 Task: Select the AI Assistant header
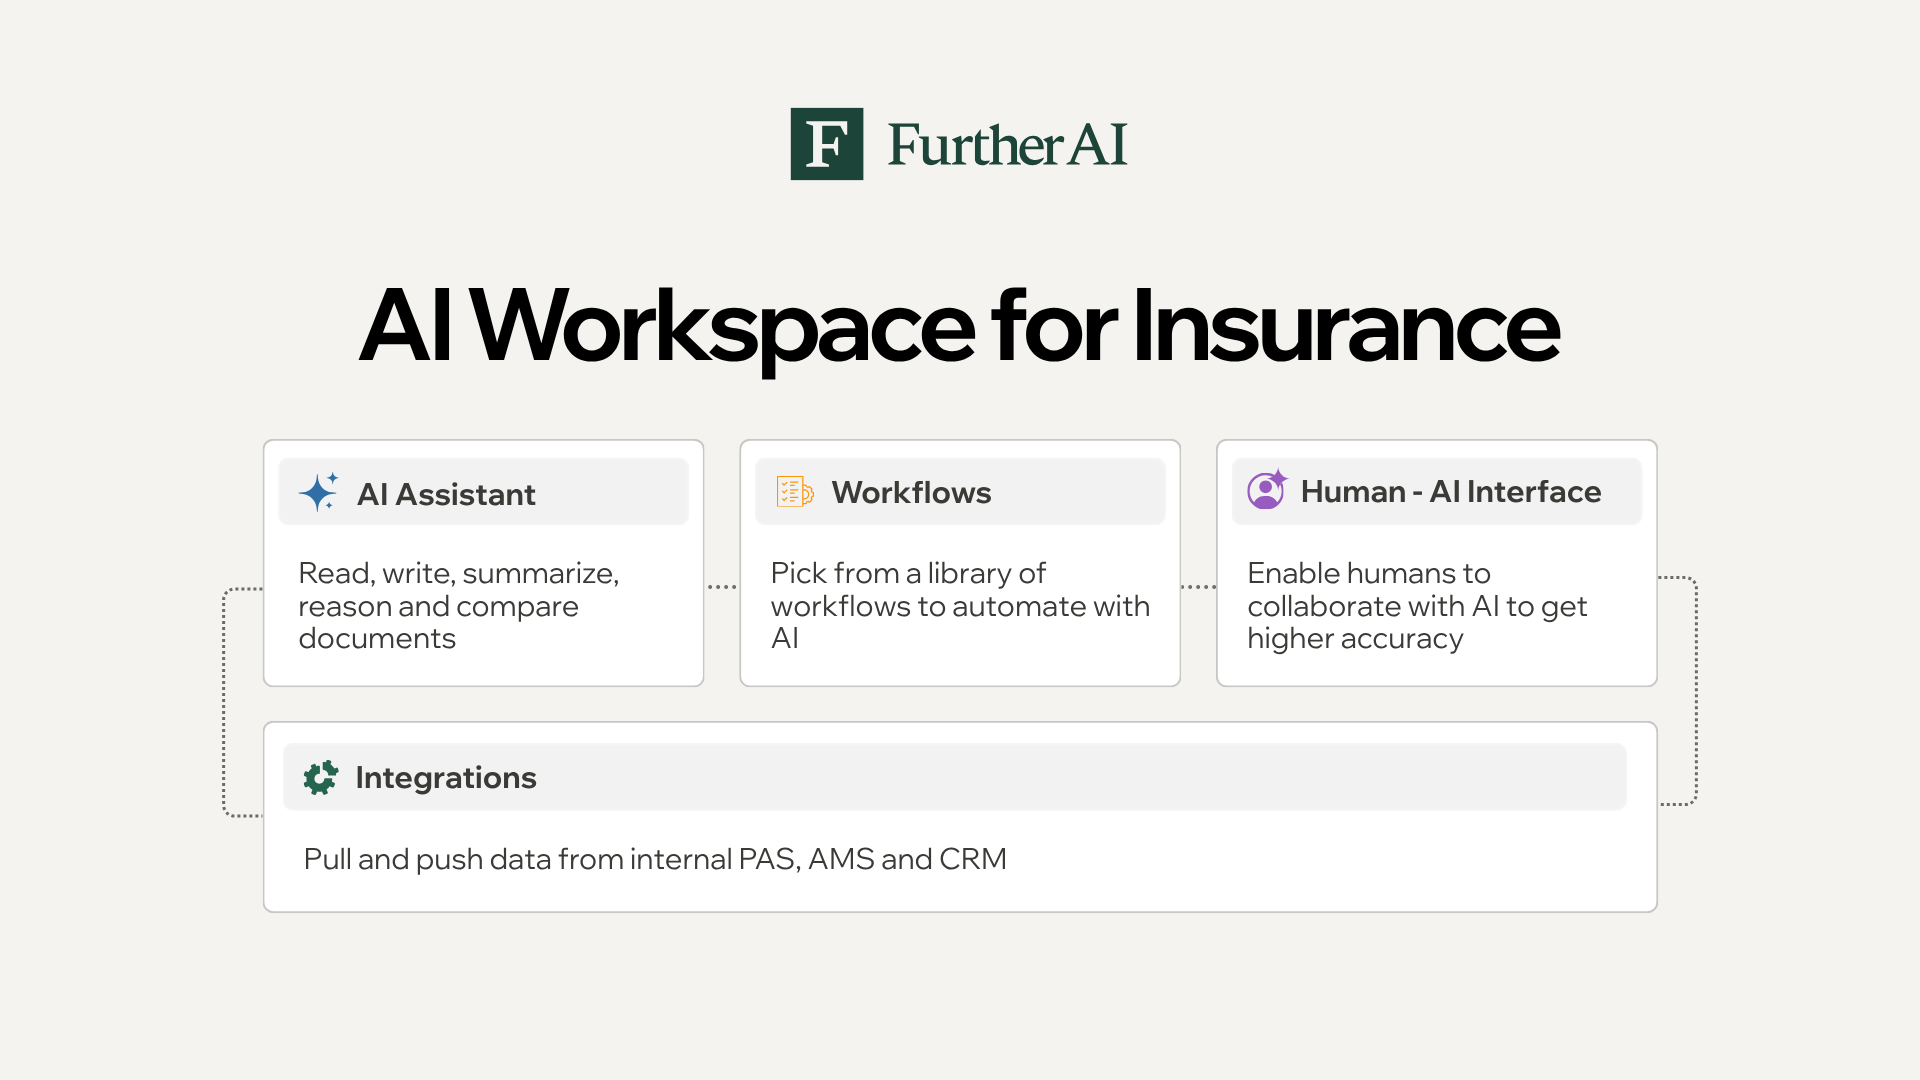[x=446, y=494]
